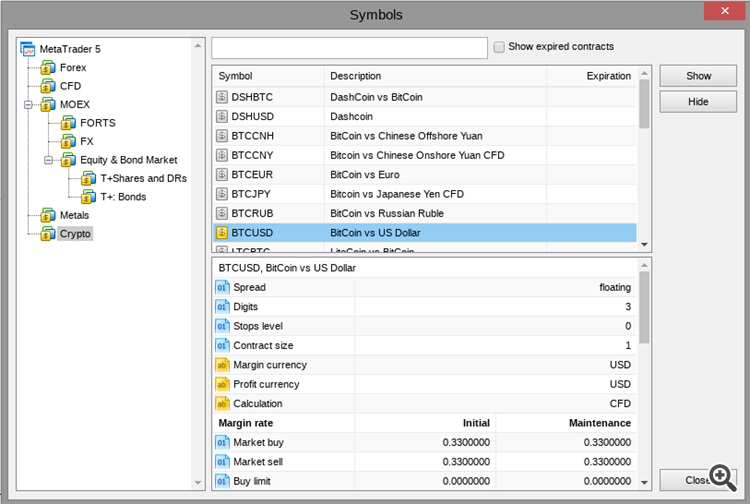Click the properties panel scrollbar thumb
Screen dimensions: 750x504
point(644,307)
